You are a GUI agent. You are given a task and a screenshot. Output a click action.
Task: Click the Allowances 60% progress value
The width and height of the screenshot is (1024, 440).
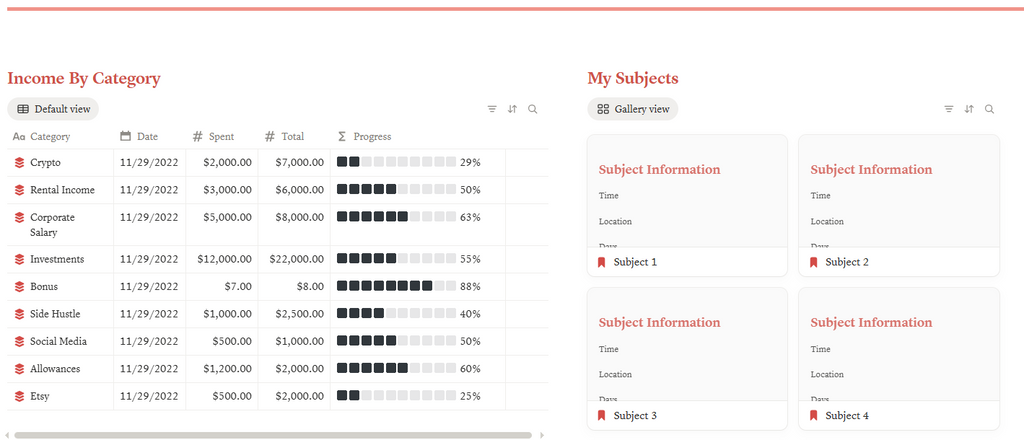click(x=470, y=369)
